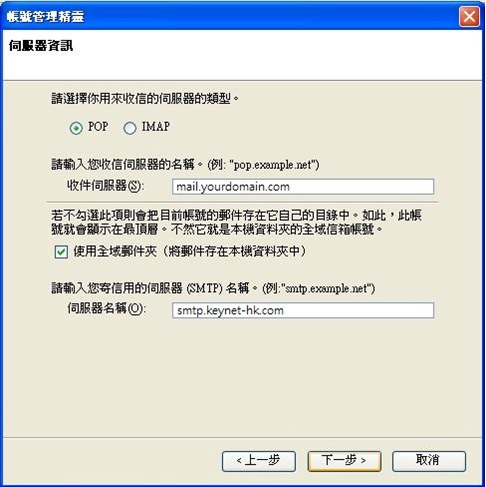This screenshot has width=486, height=487.
Task: Toggle the 使用全域郵件夾 checkbox
Action: click(x=61, y=252)
